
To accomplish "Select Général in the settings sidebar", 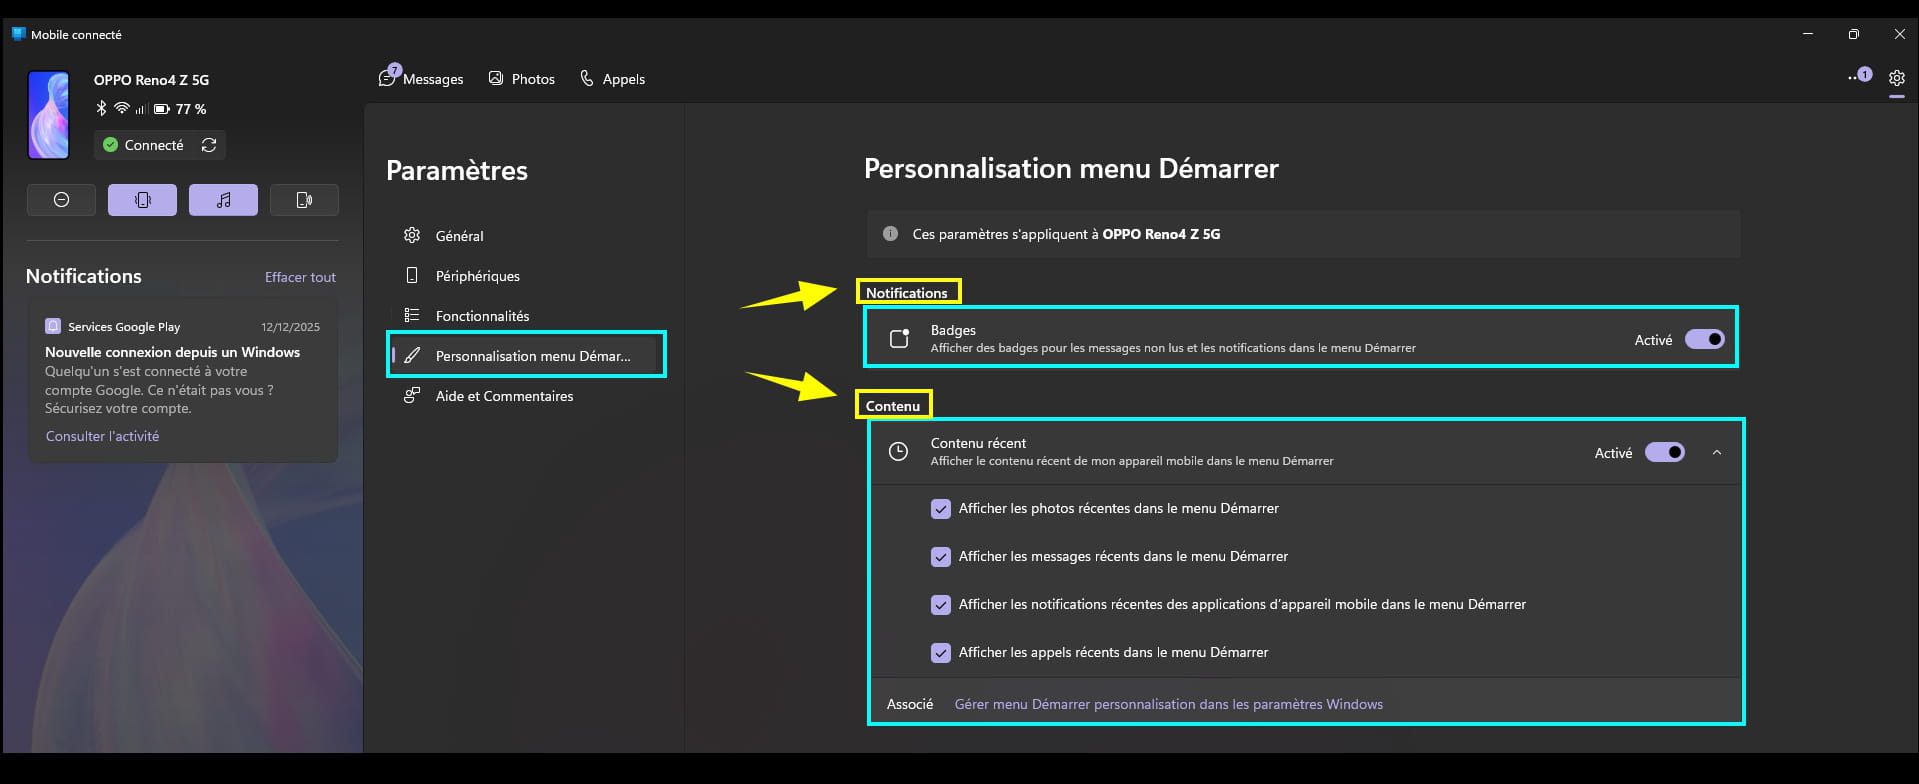I will pos(459,236).
